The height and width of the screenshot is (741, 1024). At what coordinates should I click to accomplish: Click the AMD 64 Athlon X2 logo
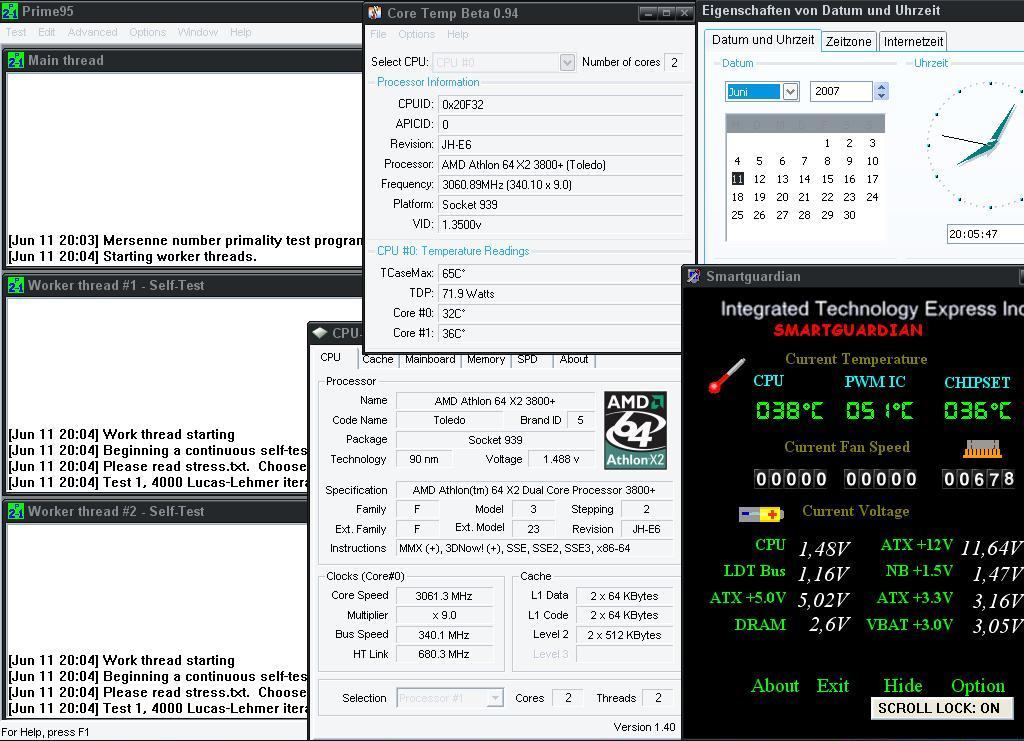coord(635,430)
